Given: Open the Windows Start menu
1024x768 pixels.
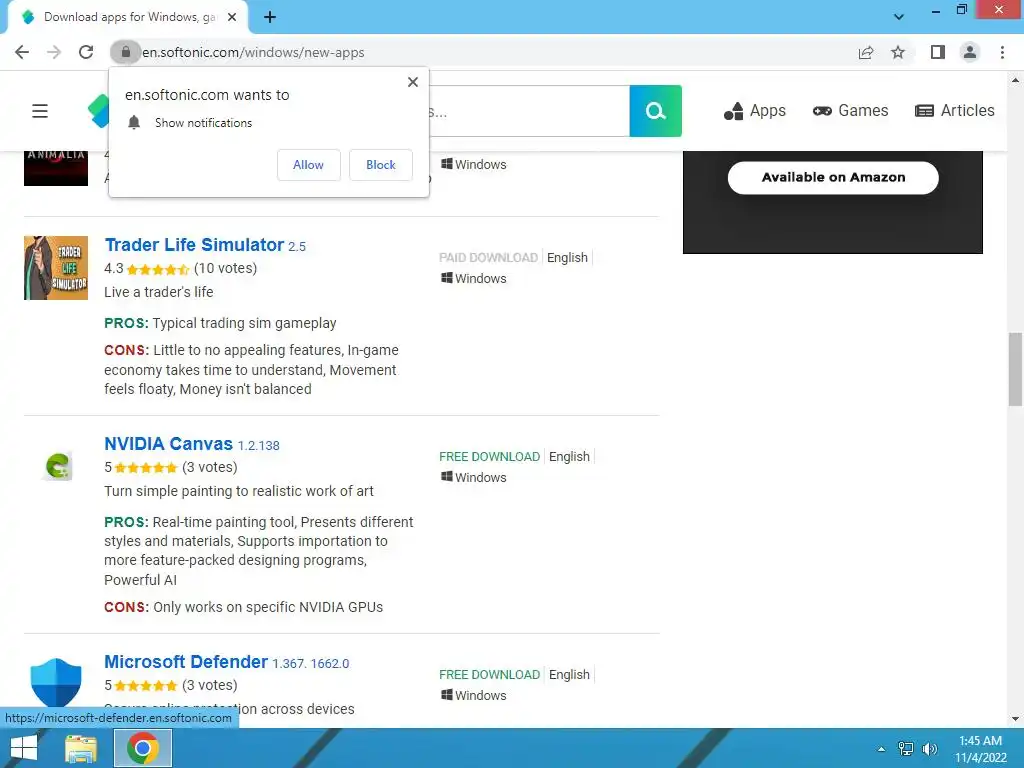Looking at the screenshot, I should [x=24, y=748].
